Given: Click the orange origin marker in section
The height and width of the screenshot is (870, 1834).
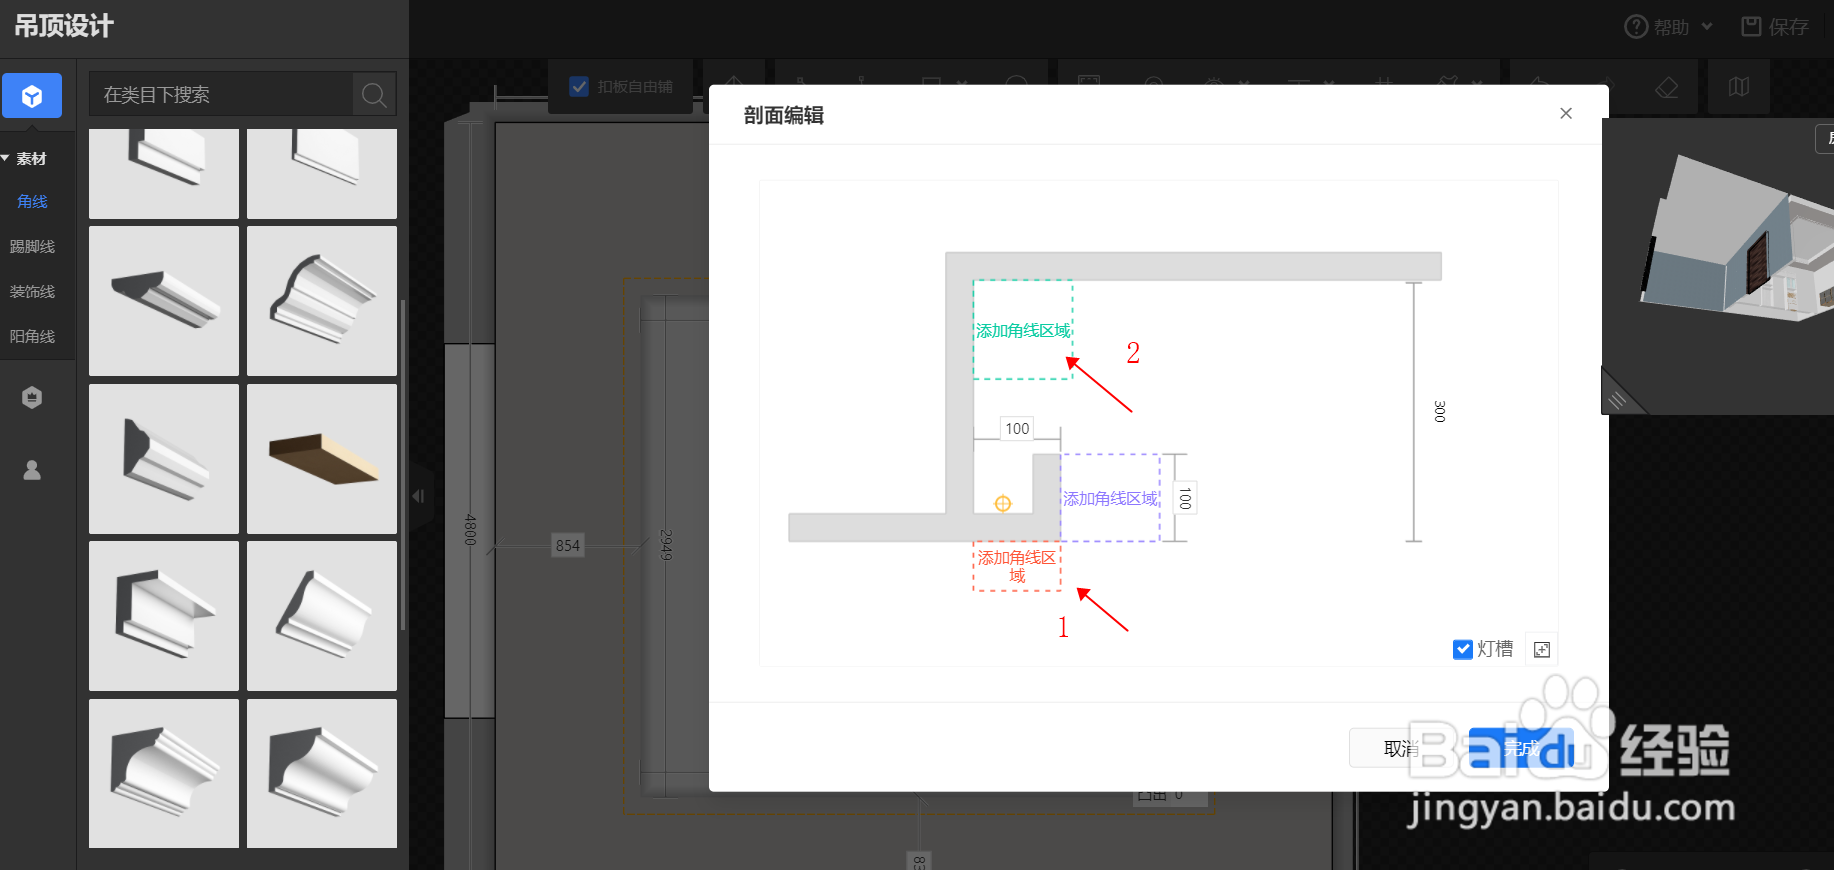Looking at the screenshot, I should (1003, 504).
